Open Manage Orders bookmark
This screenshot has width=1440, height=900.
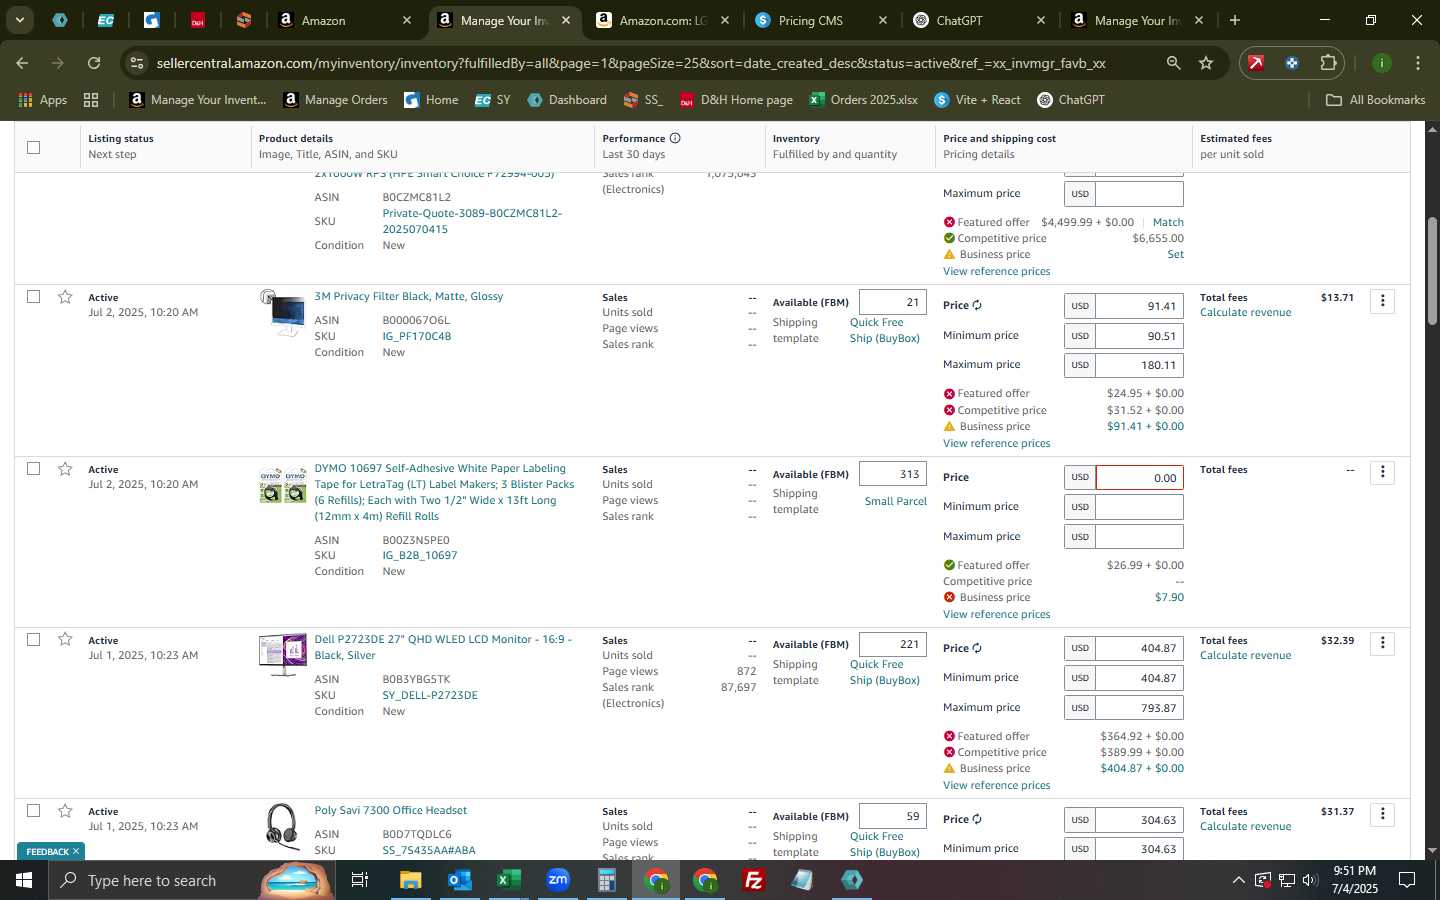336,100
